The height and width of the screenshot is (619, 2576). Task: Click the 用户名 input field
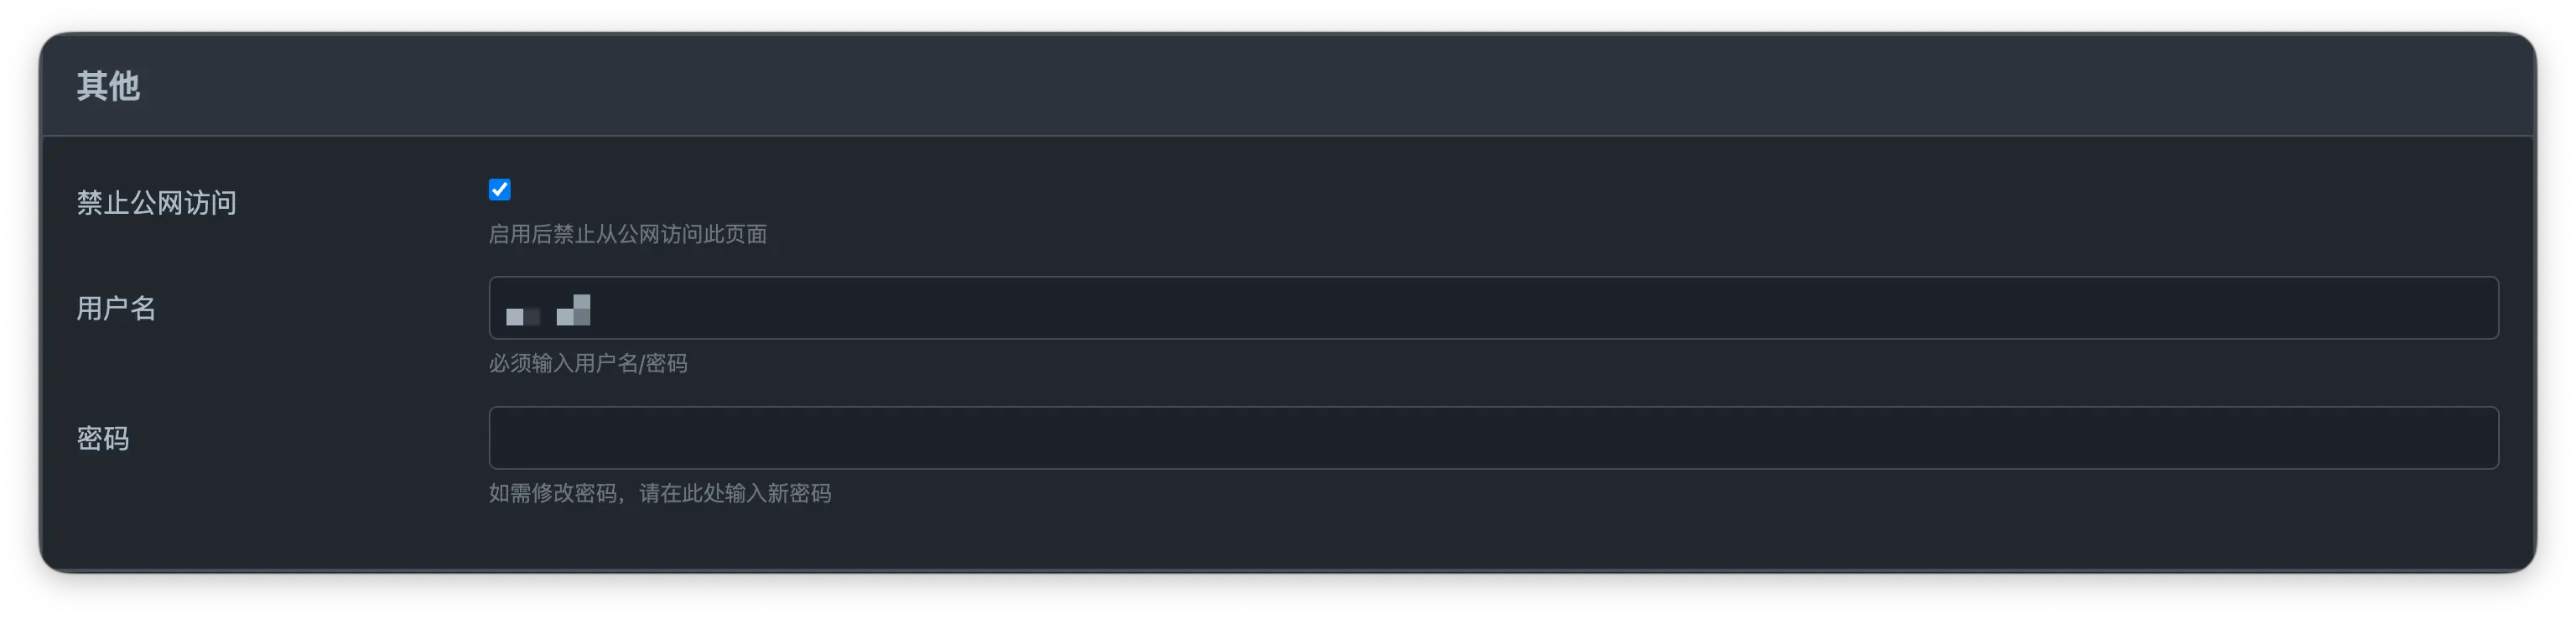click(1493, 308)
